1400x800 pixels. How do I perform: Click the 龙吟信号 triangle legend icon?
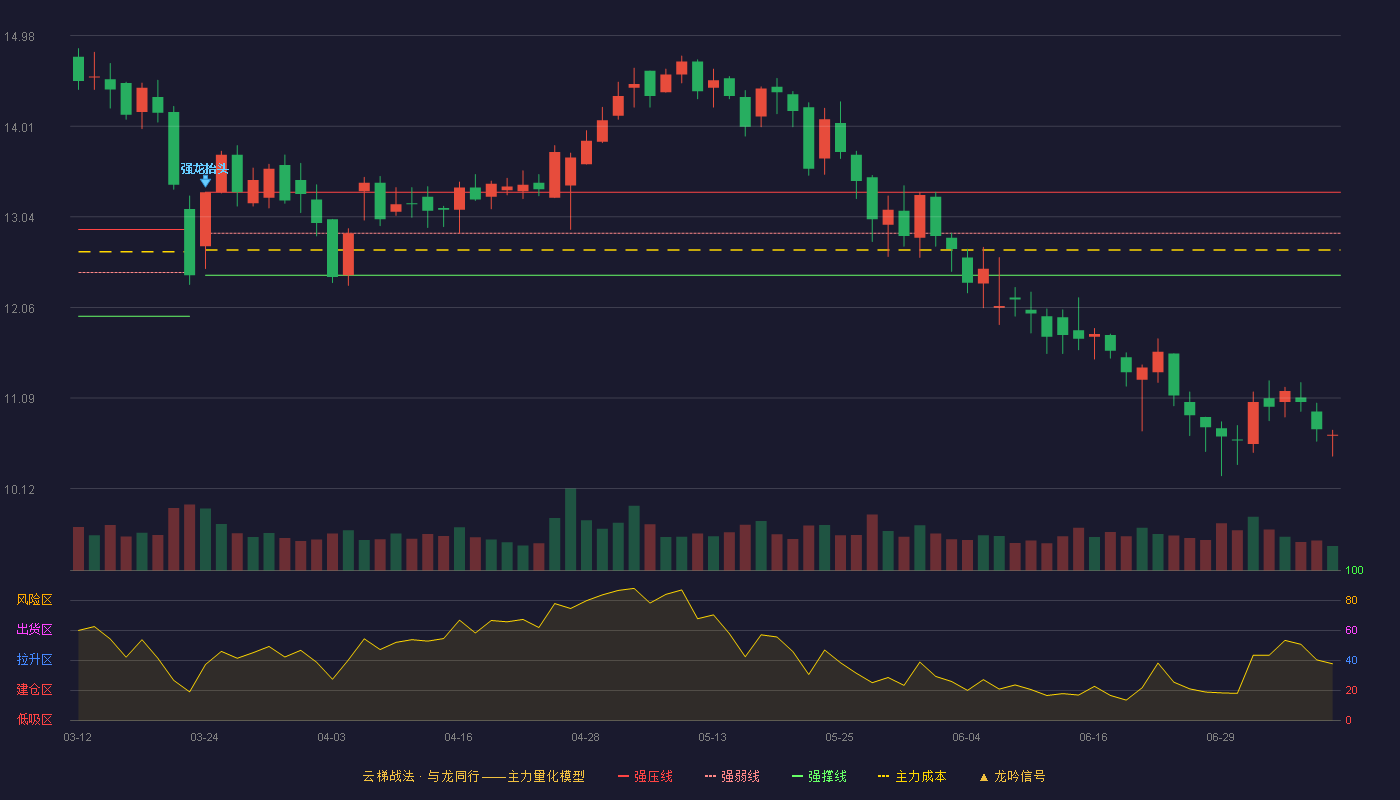click(x=983, y=776)
